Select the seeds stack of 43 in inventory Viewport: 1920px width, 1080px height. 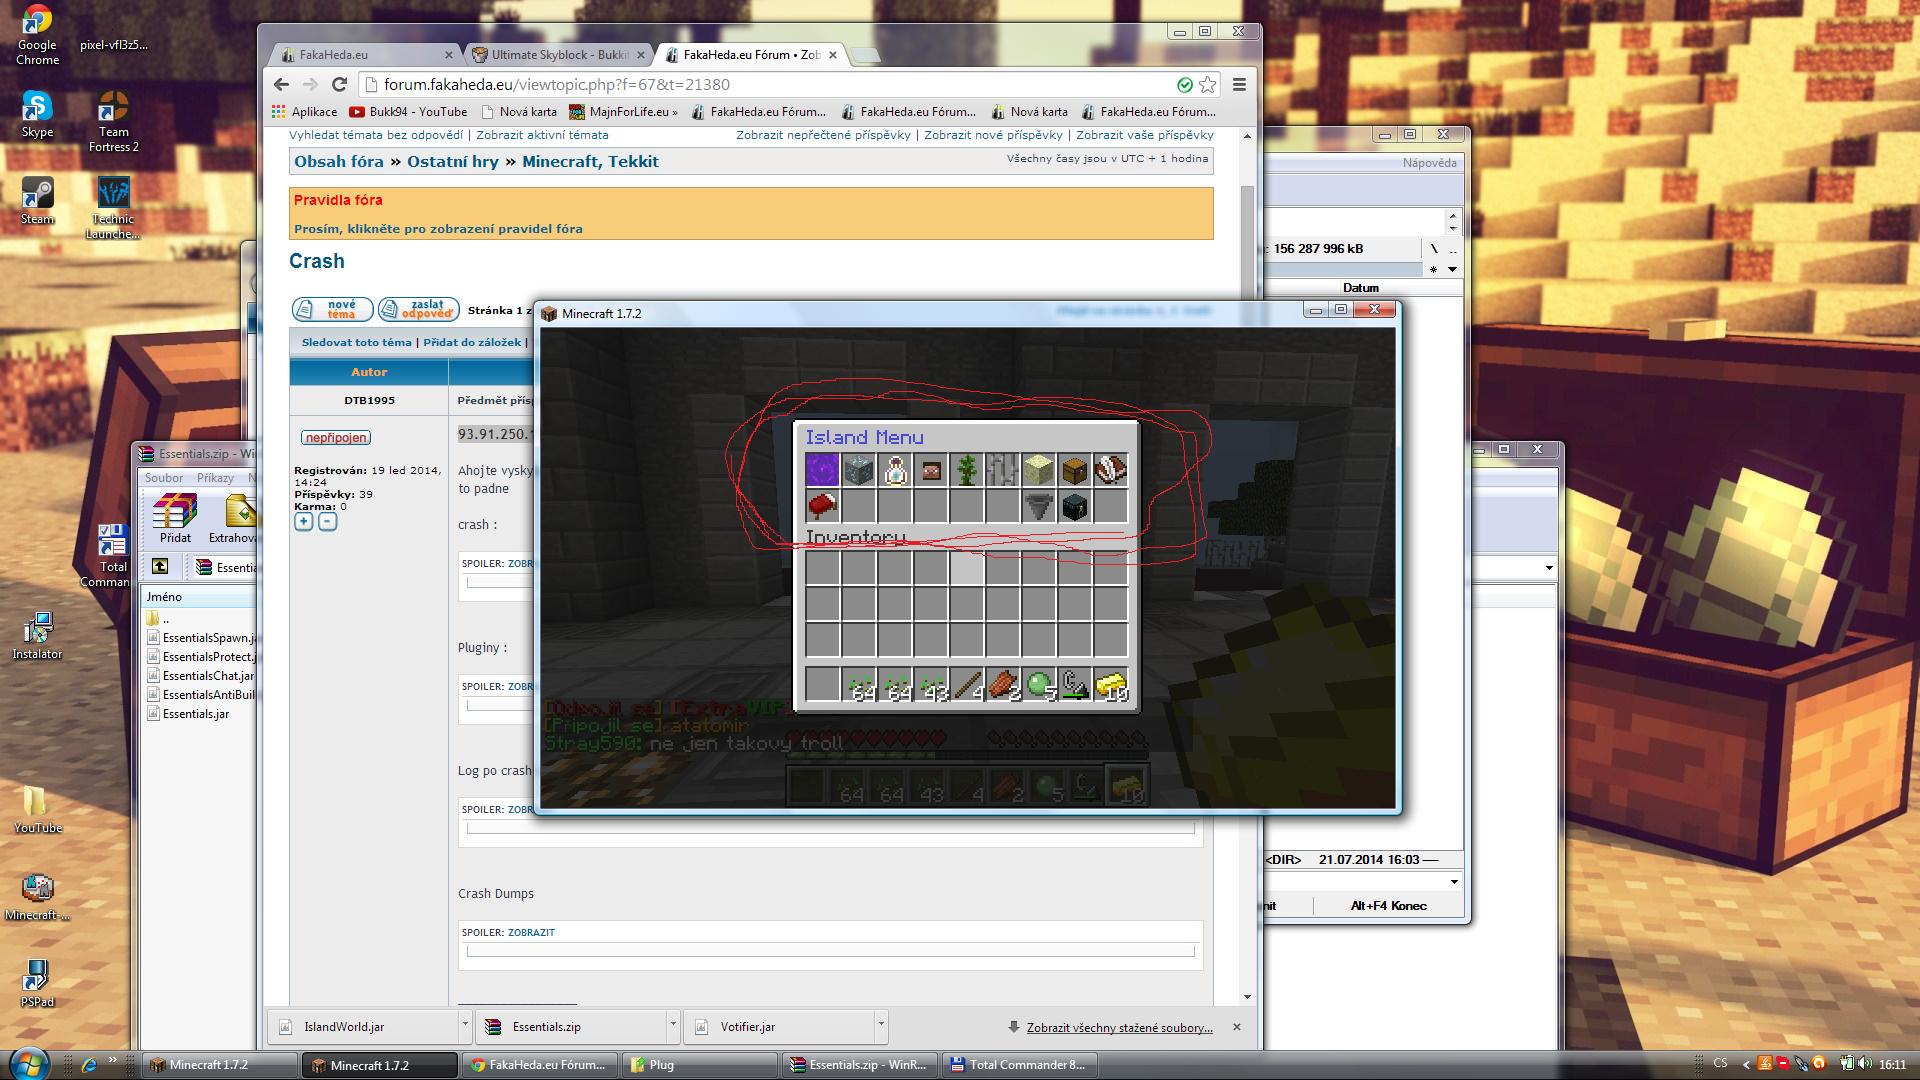pyautogui.click(x=930, y=685)
